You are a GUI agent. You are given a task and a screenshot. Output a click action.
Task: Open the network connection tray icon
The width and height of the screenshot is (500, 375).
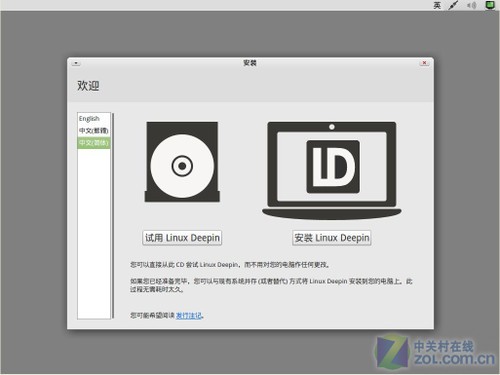tap(453, 5)
